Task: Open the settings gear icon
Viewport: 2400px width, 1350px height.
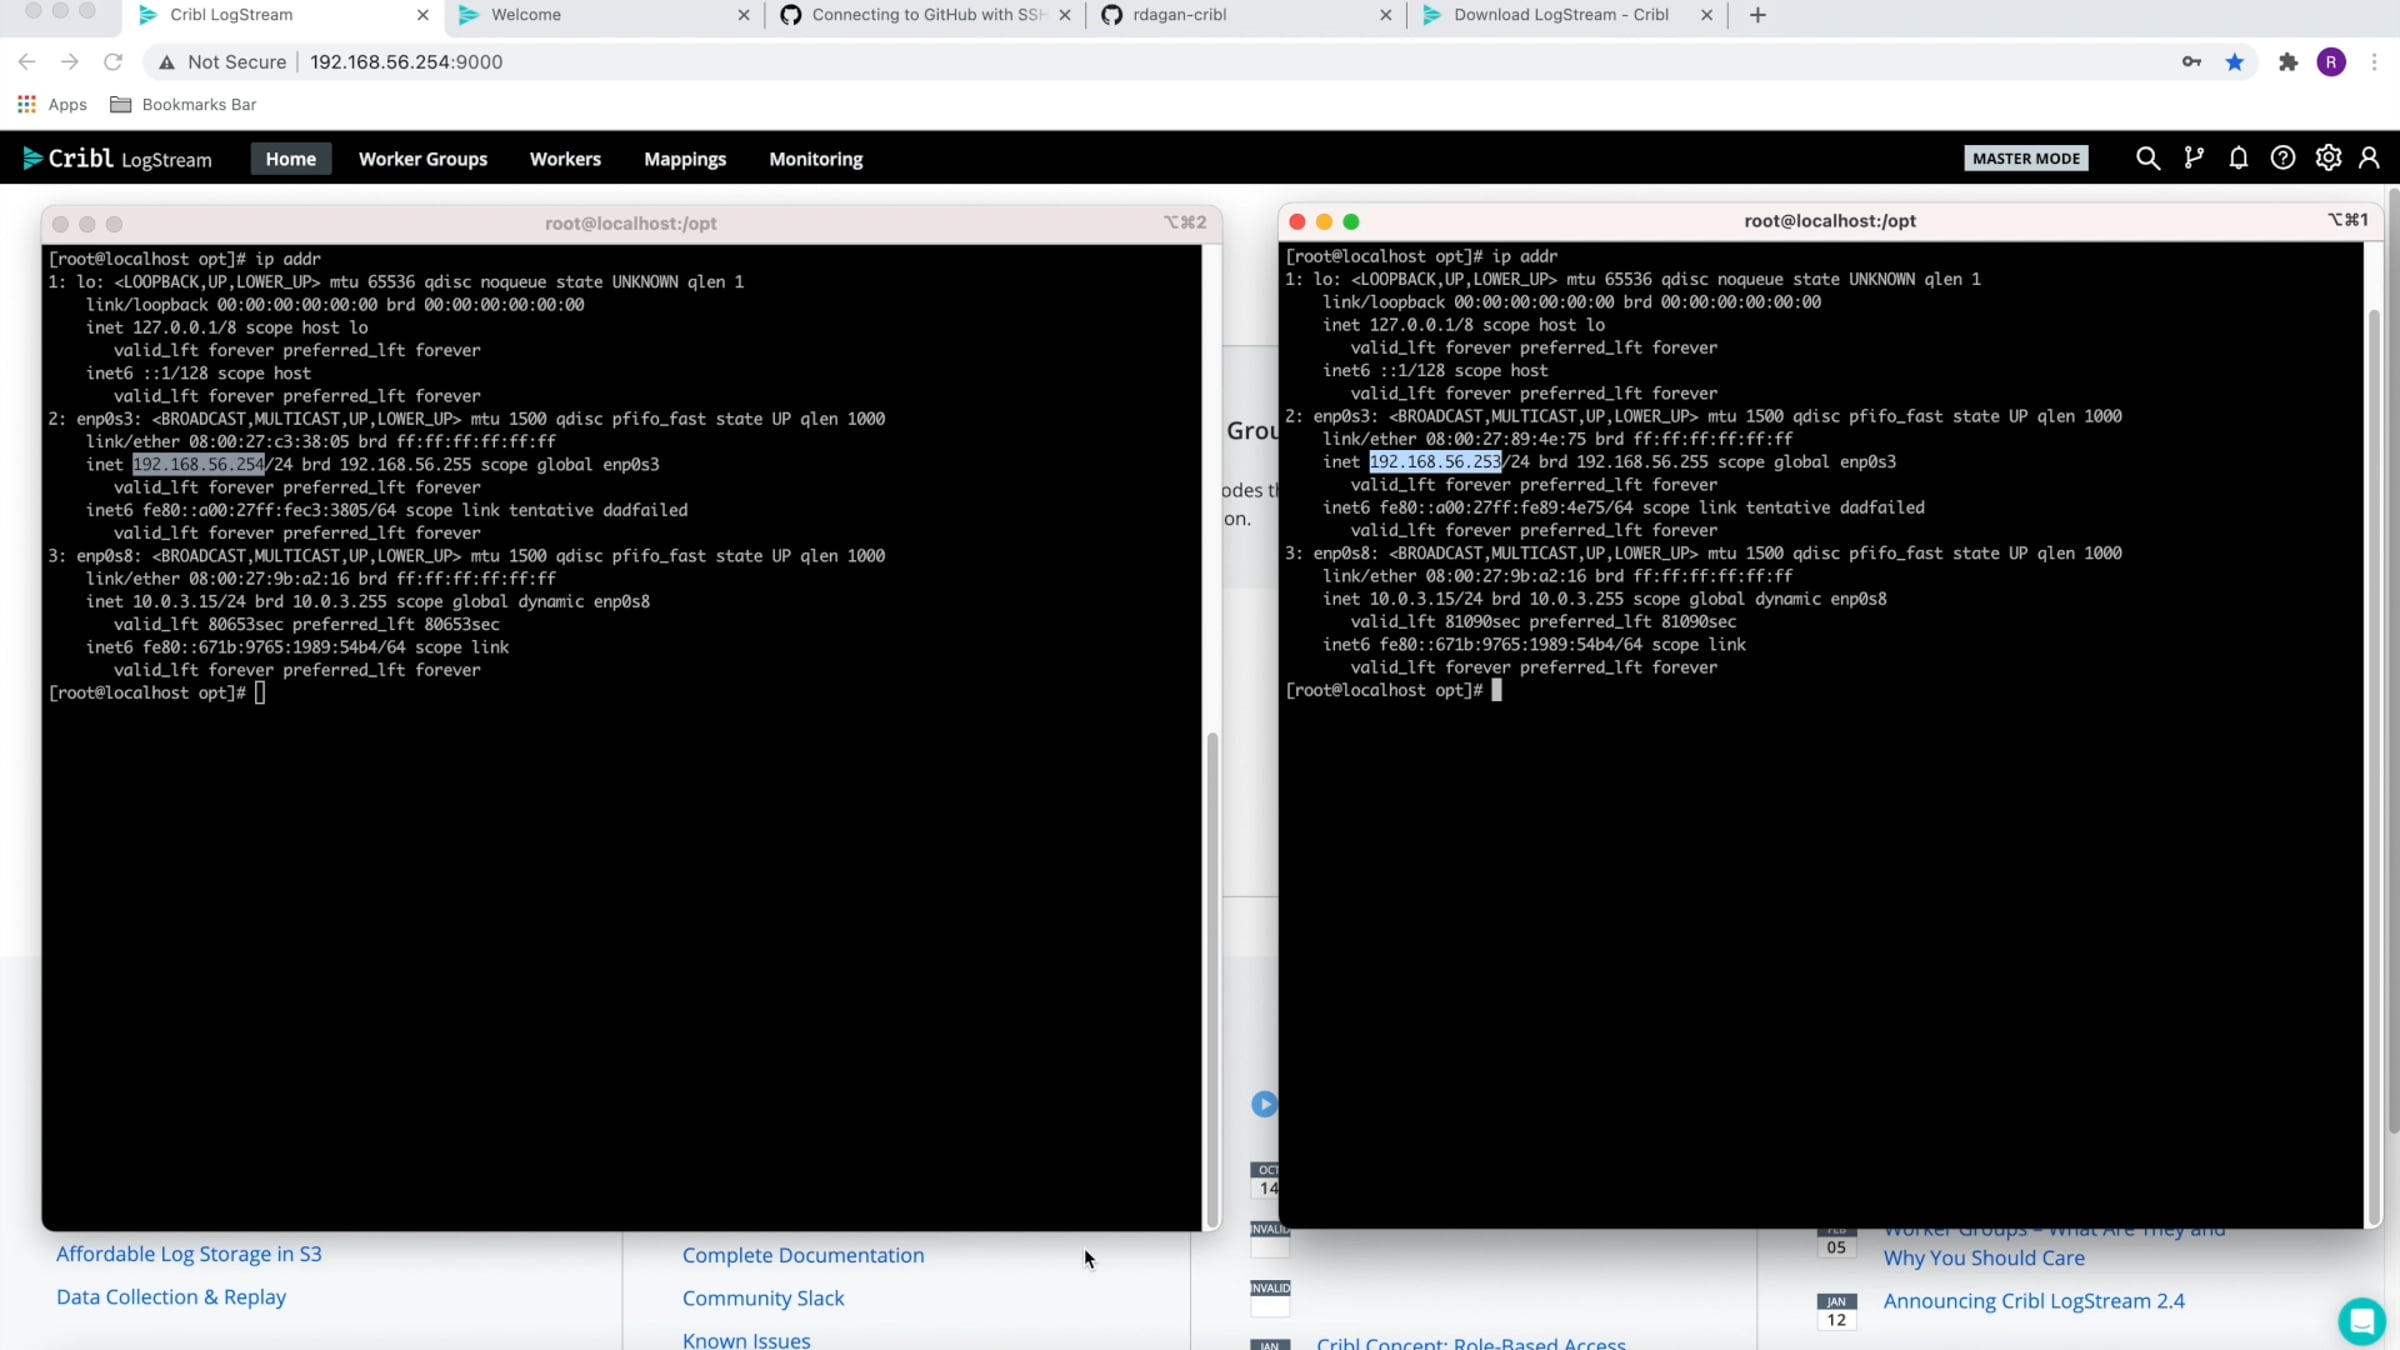Action: 2328,158
